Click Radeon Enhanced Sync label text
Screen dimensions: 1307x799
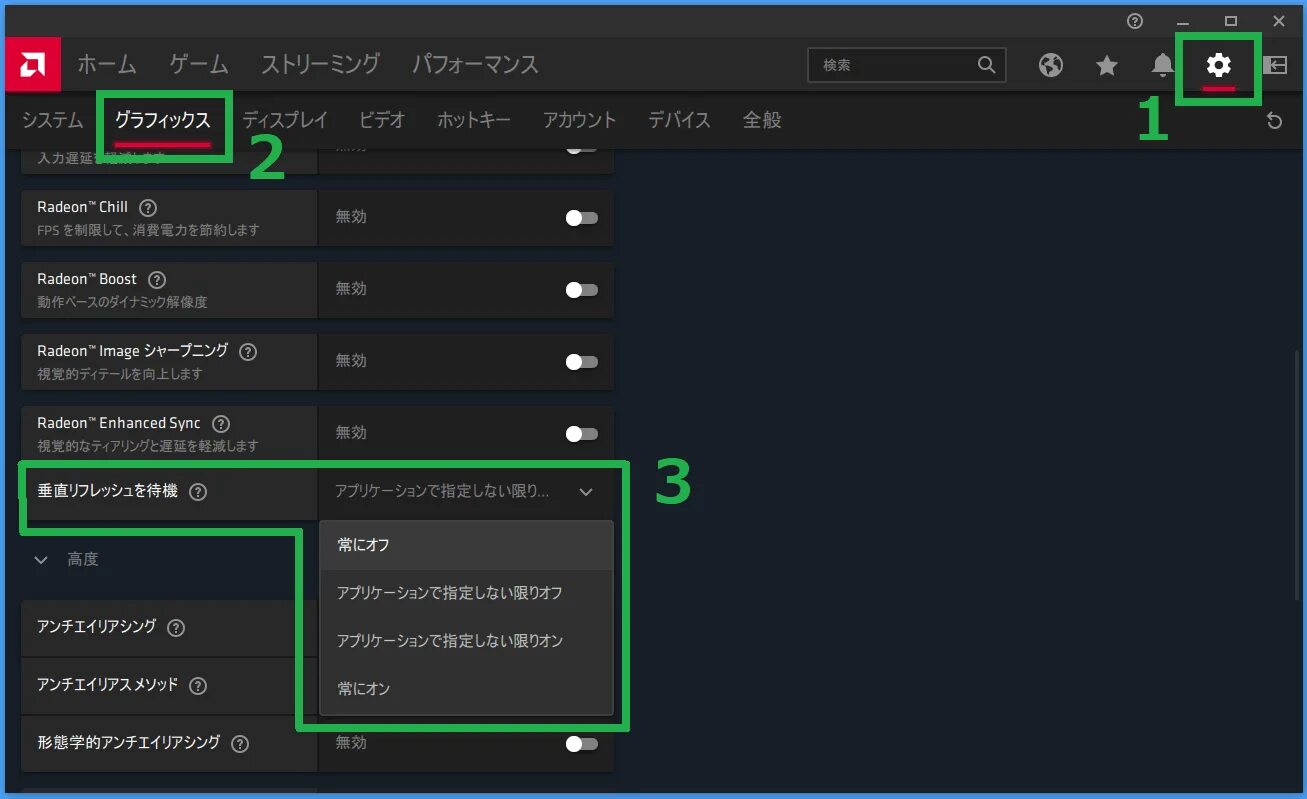119,424
